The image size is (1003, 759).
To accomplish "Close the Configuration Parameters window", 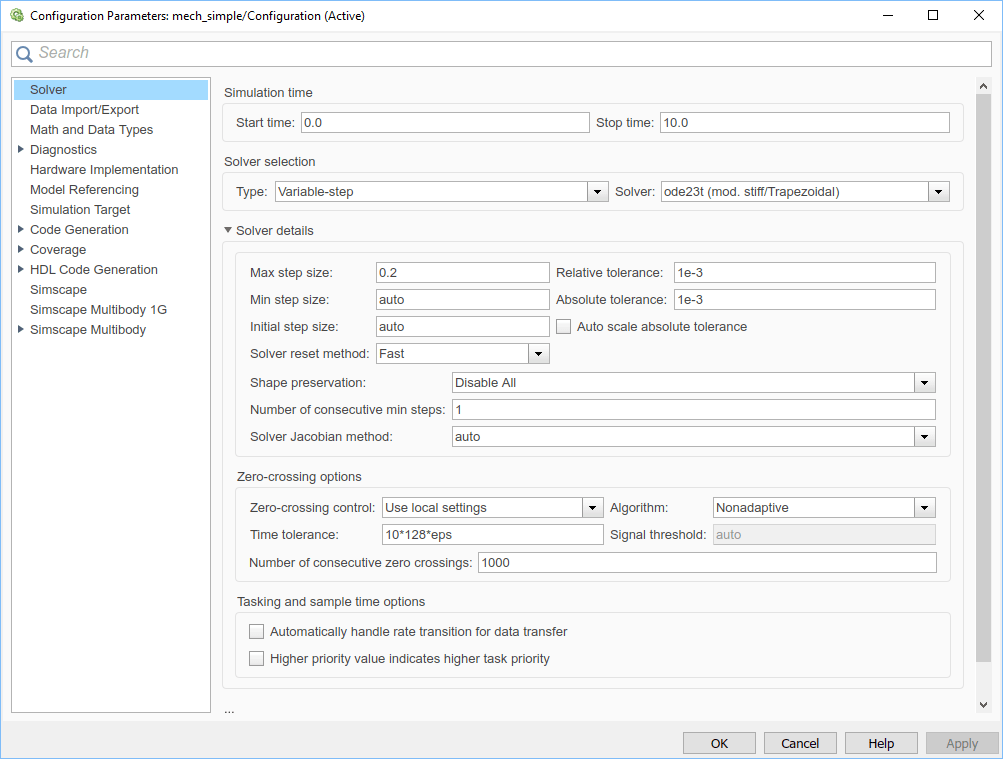I will [x=979, y=15].
